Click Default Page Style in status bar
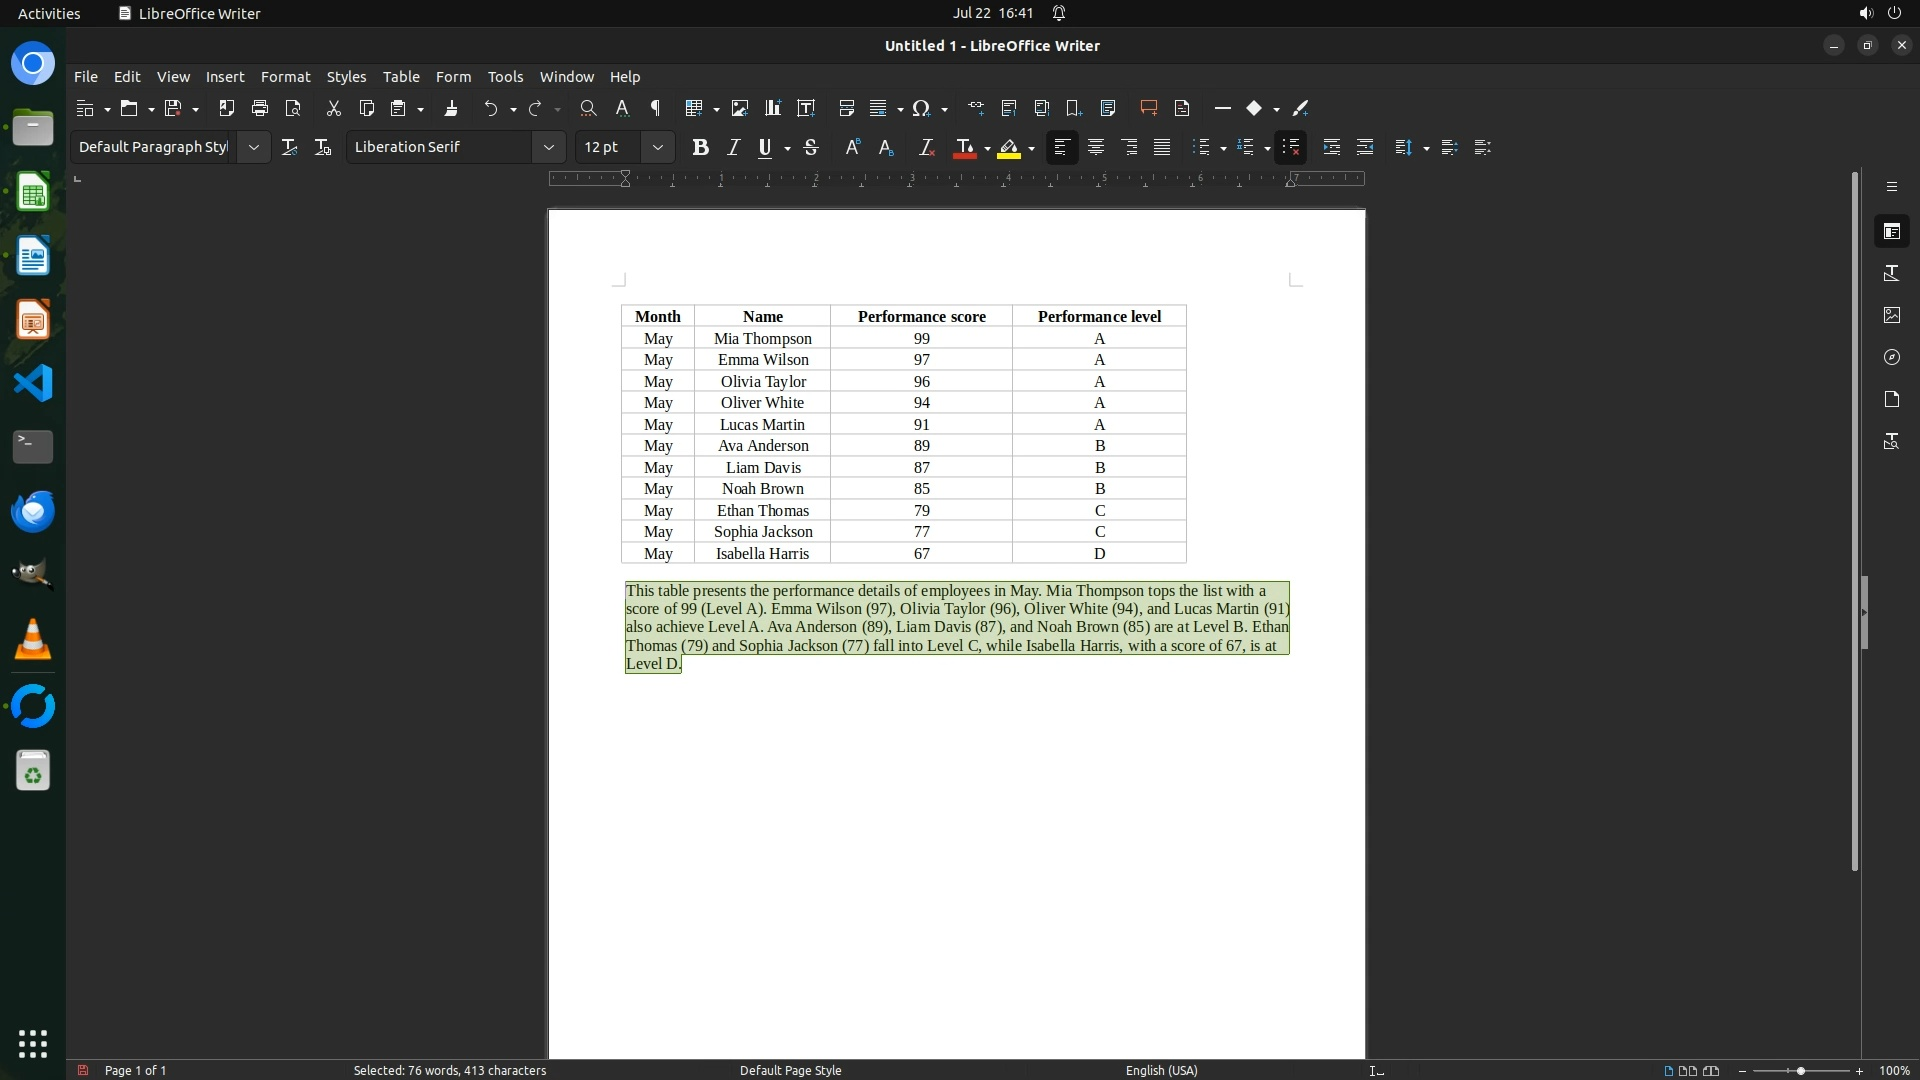The image size is (1920, 1080). coord(790,1070)
